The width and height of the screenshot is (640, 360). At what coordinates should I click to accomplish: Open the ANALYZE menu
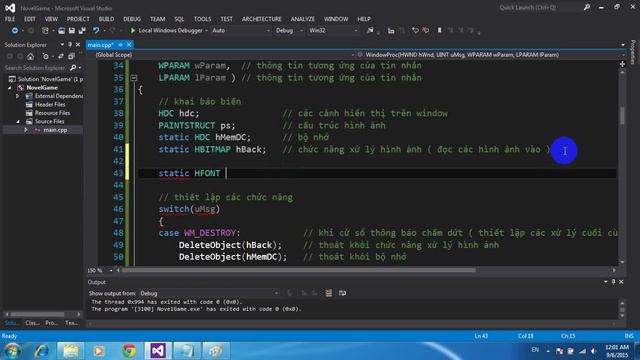pyautogui.click(x=302, y=19)
